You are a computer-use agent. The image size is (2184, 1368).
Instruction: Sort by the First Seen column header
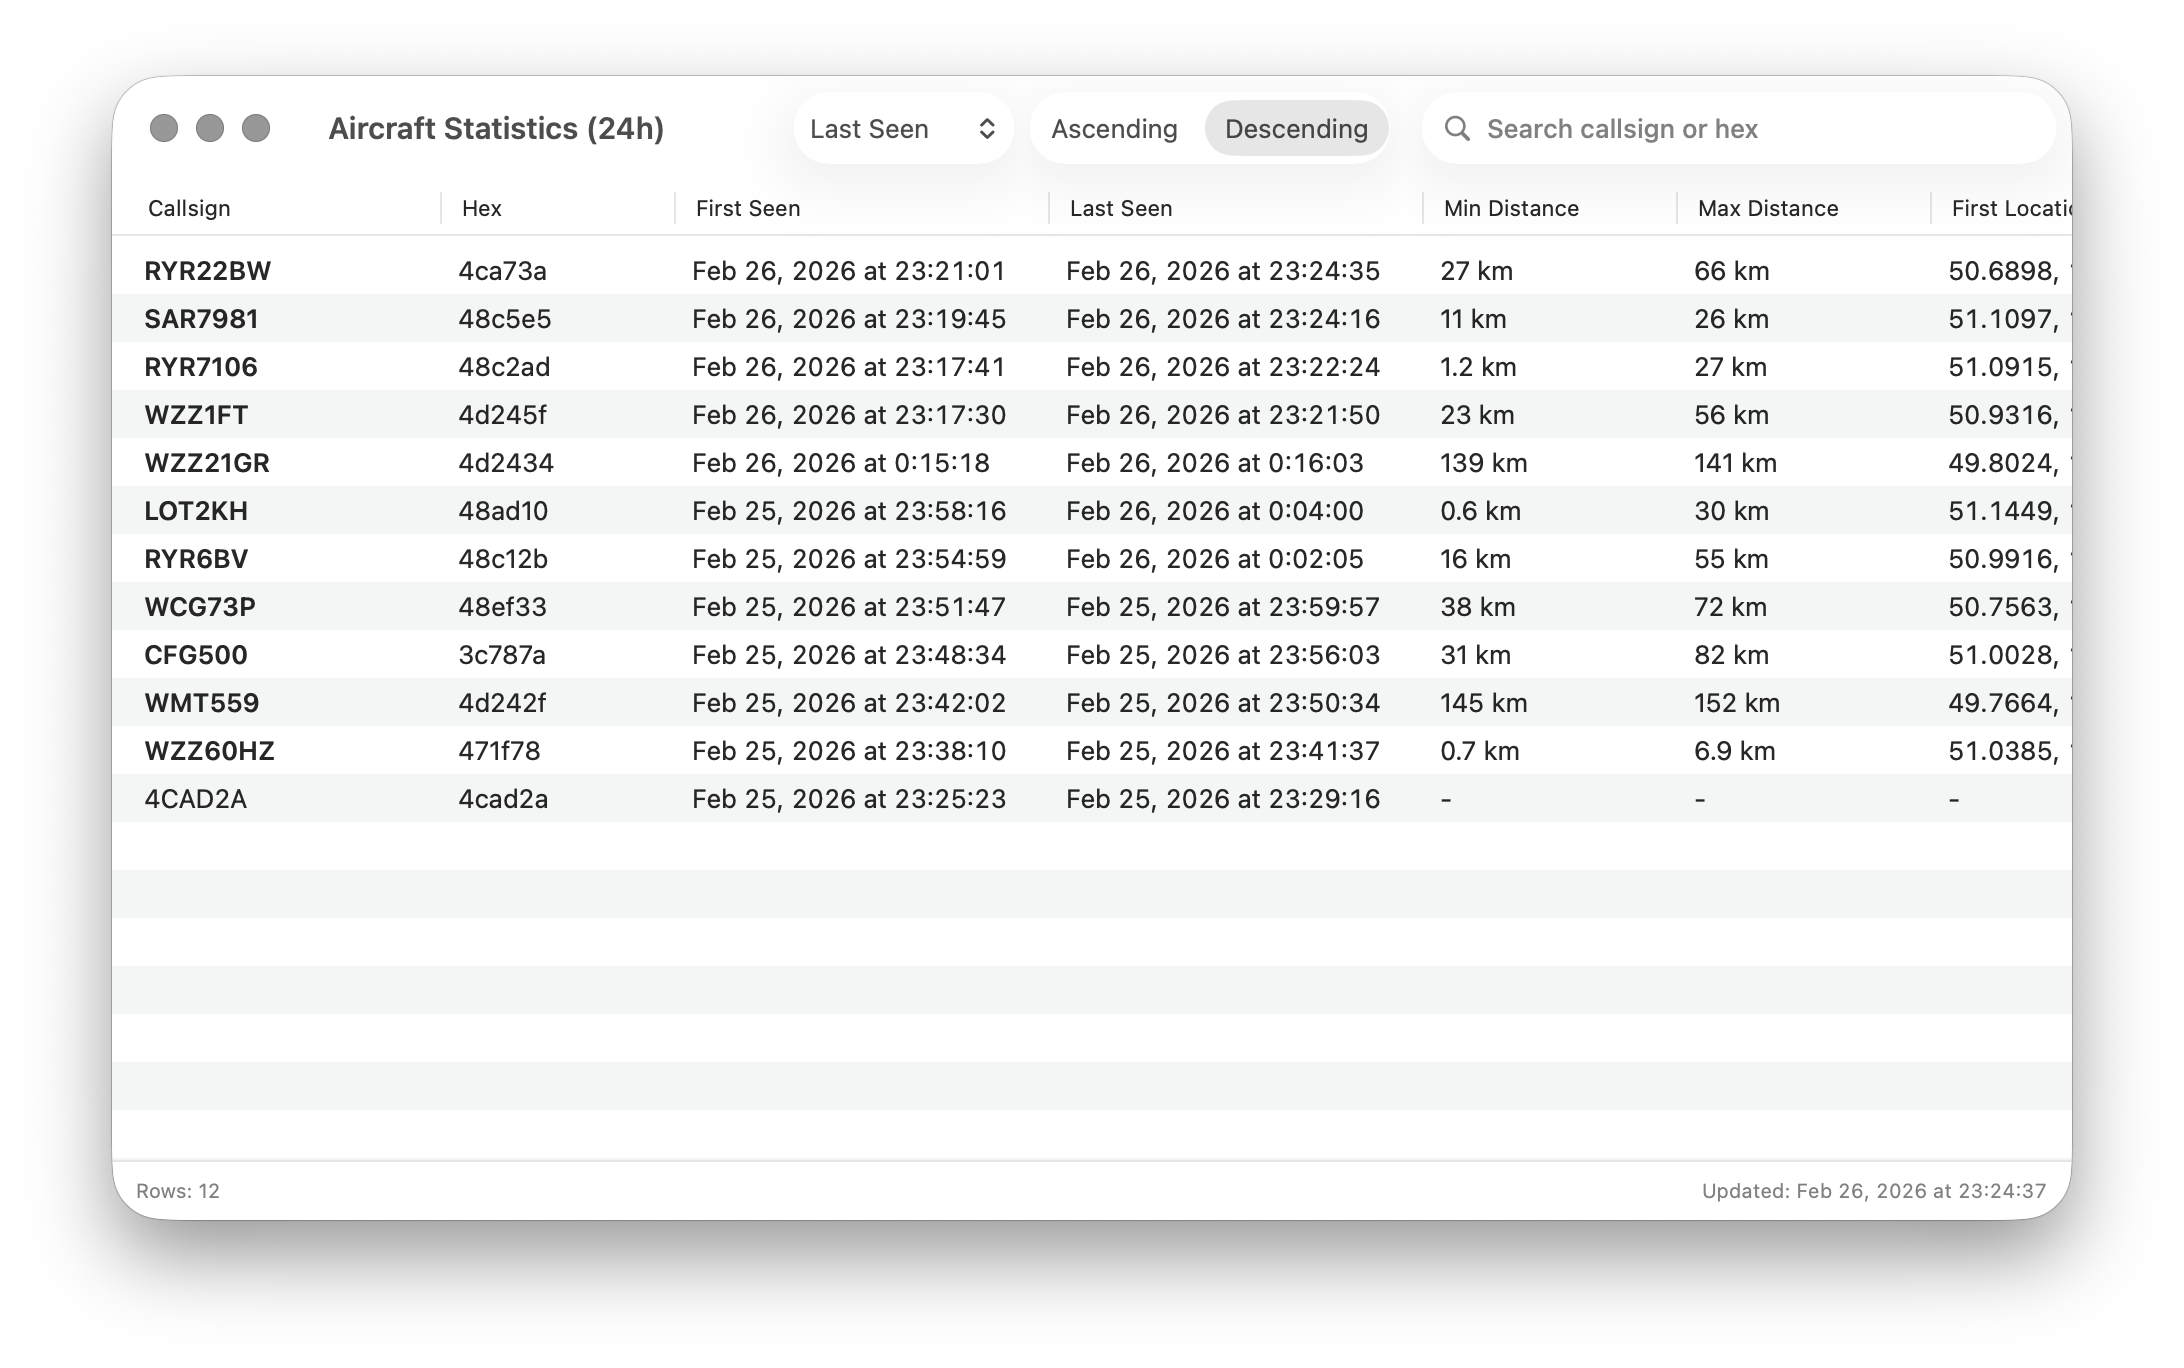point(747,208)
